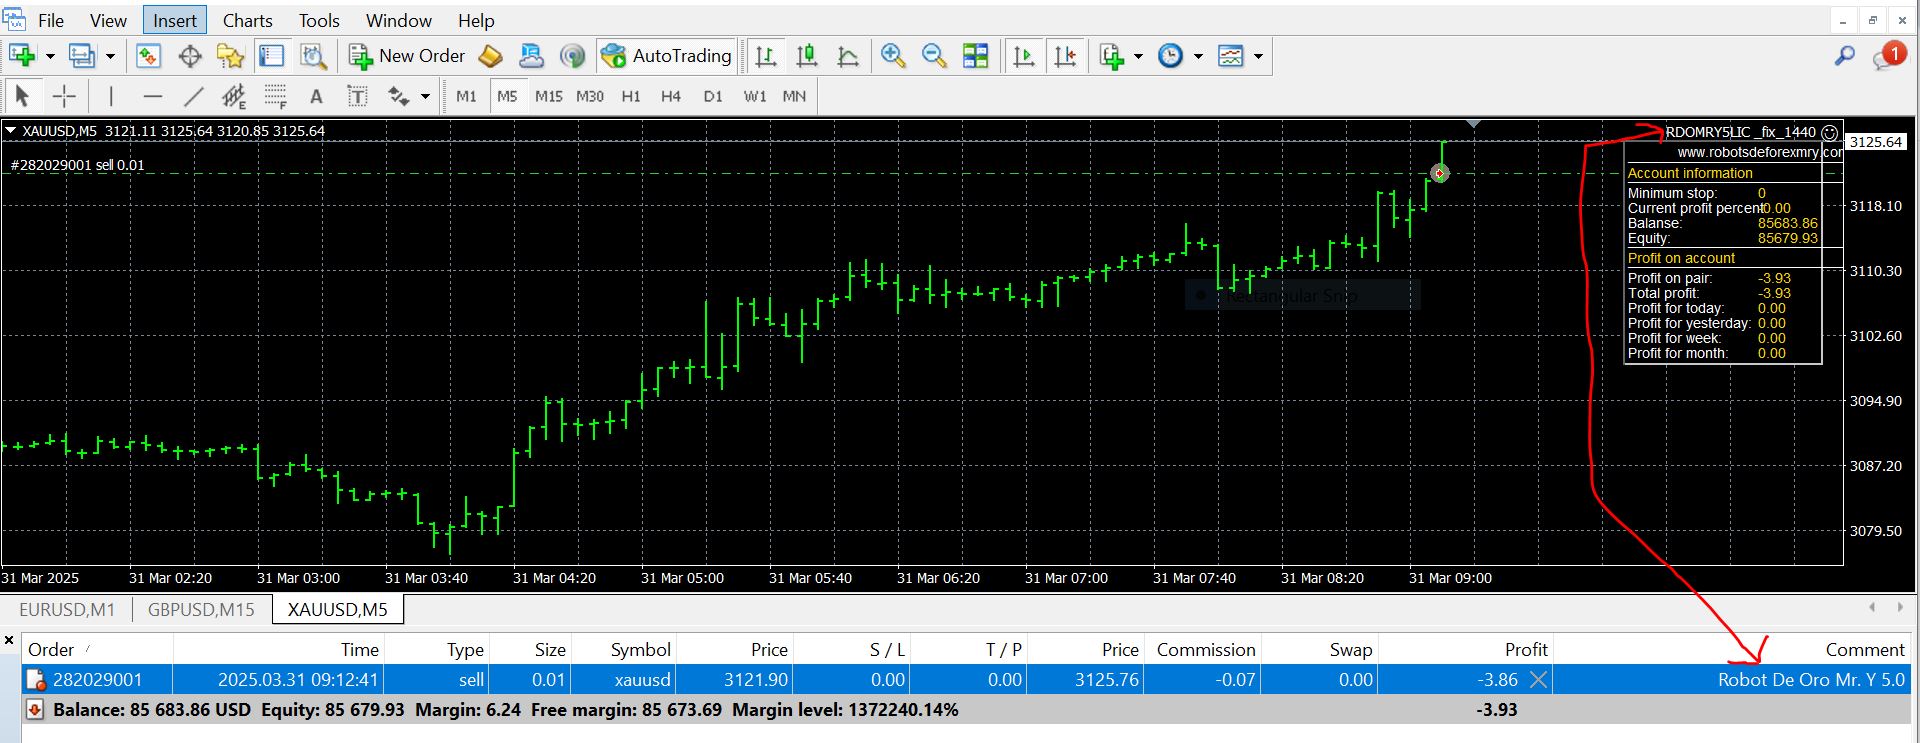Switch to the GBPUSD,M15 chart tab
This screenshot has height=743, width=1920.
201,609
